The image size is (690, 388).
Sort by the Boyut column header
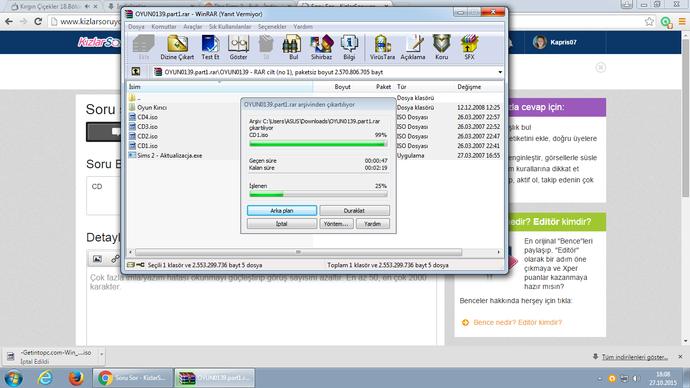(341, 87)
